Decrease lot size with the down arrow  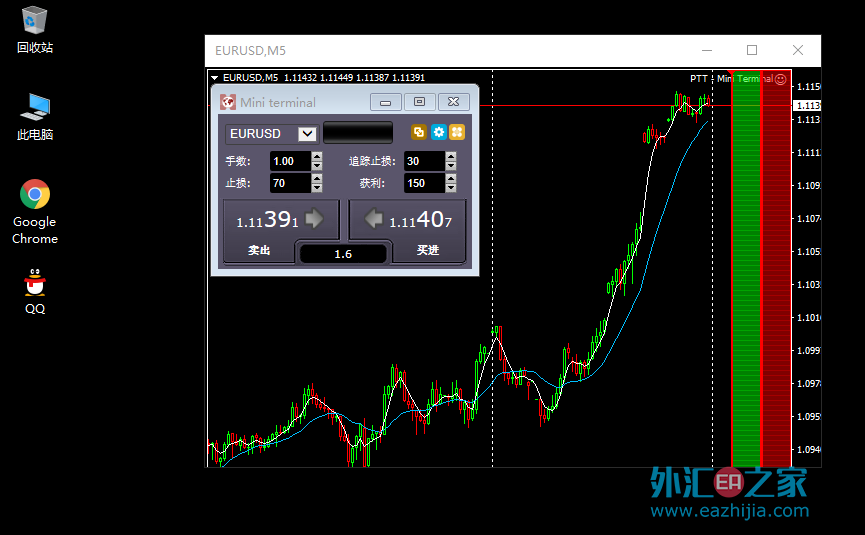[317, 166]
